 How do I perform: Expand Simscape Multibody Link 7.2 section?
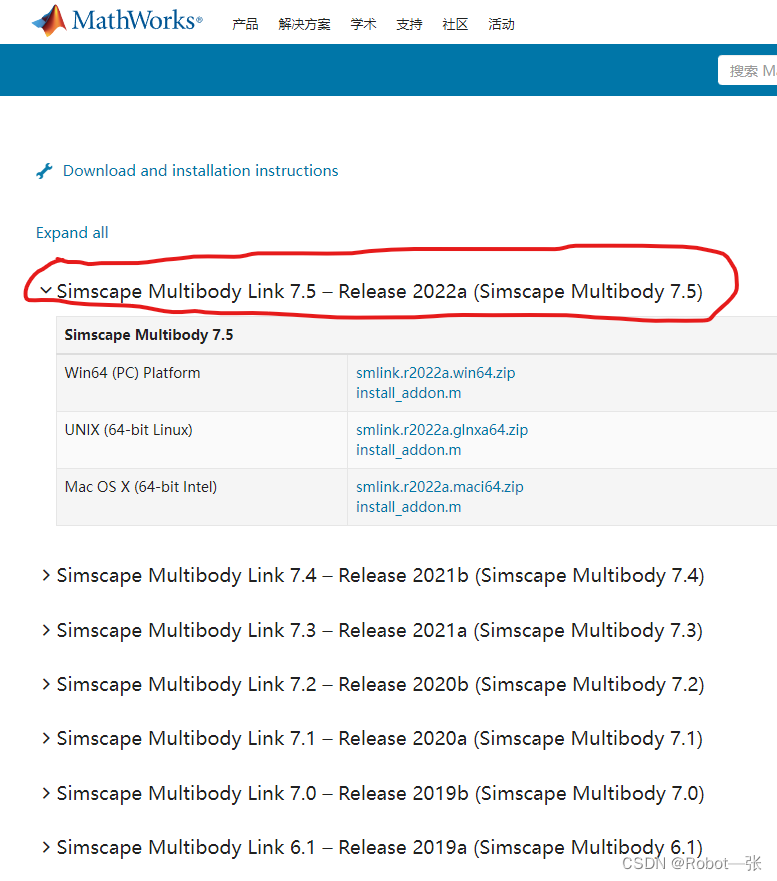point(373,685)
